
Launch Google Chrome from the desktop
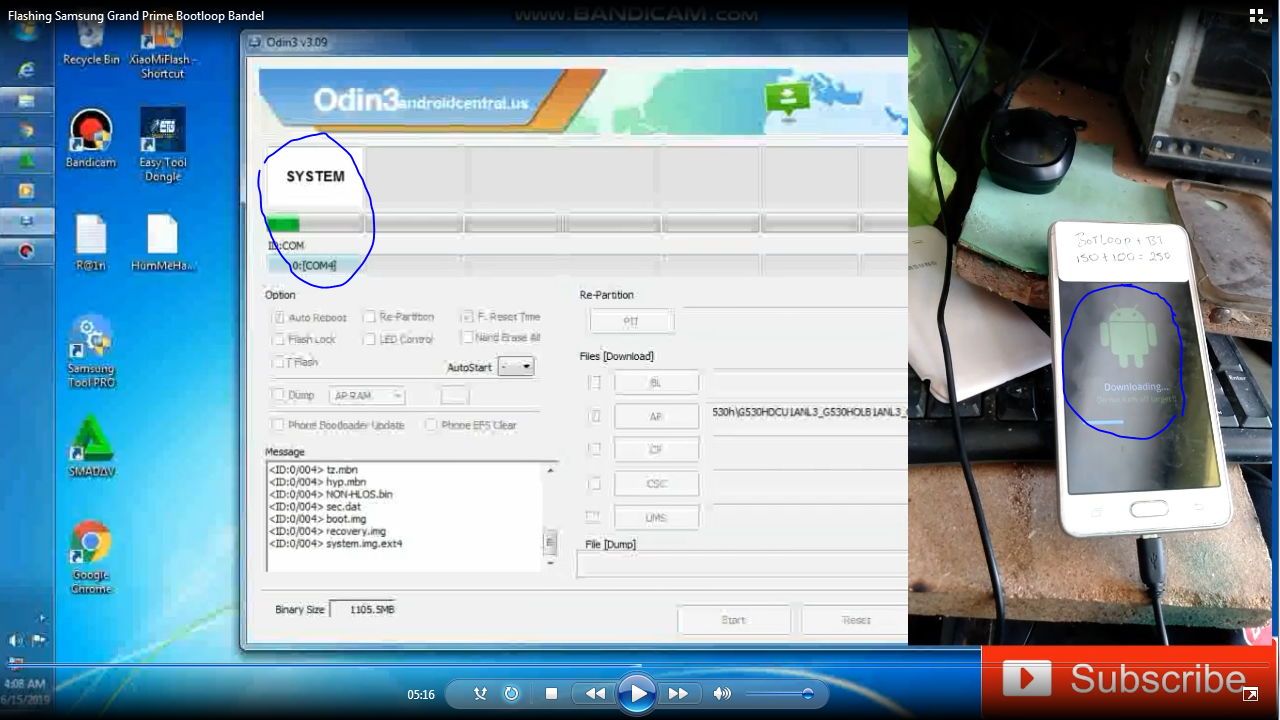tap(91, 558)
